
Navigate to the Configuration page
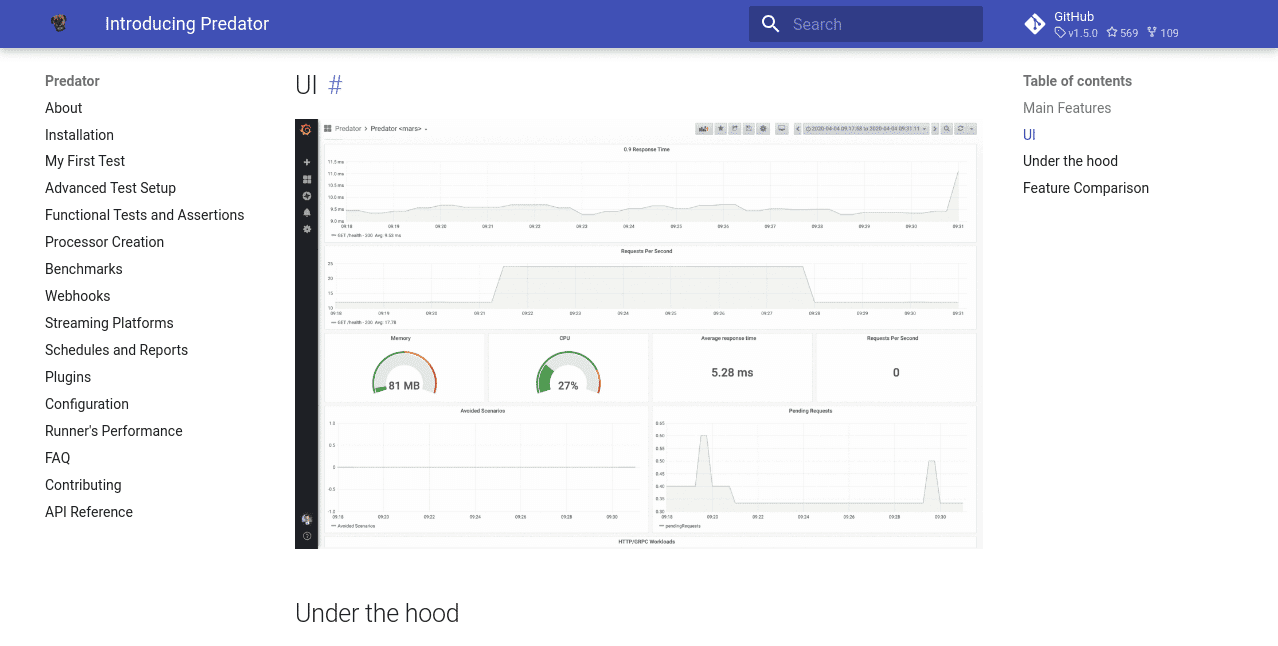tap(87, 404)
